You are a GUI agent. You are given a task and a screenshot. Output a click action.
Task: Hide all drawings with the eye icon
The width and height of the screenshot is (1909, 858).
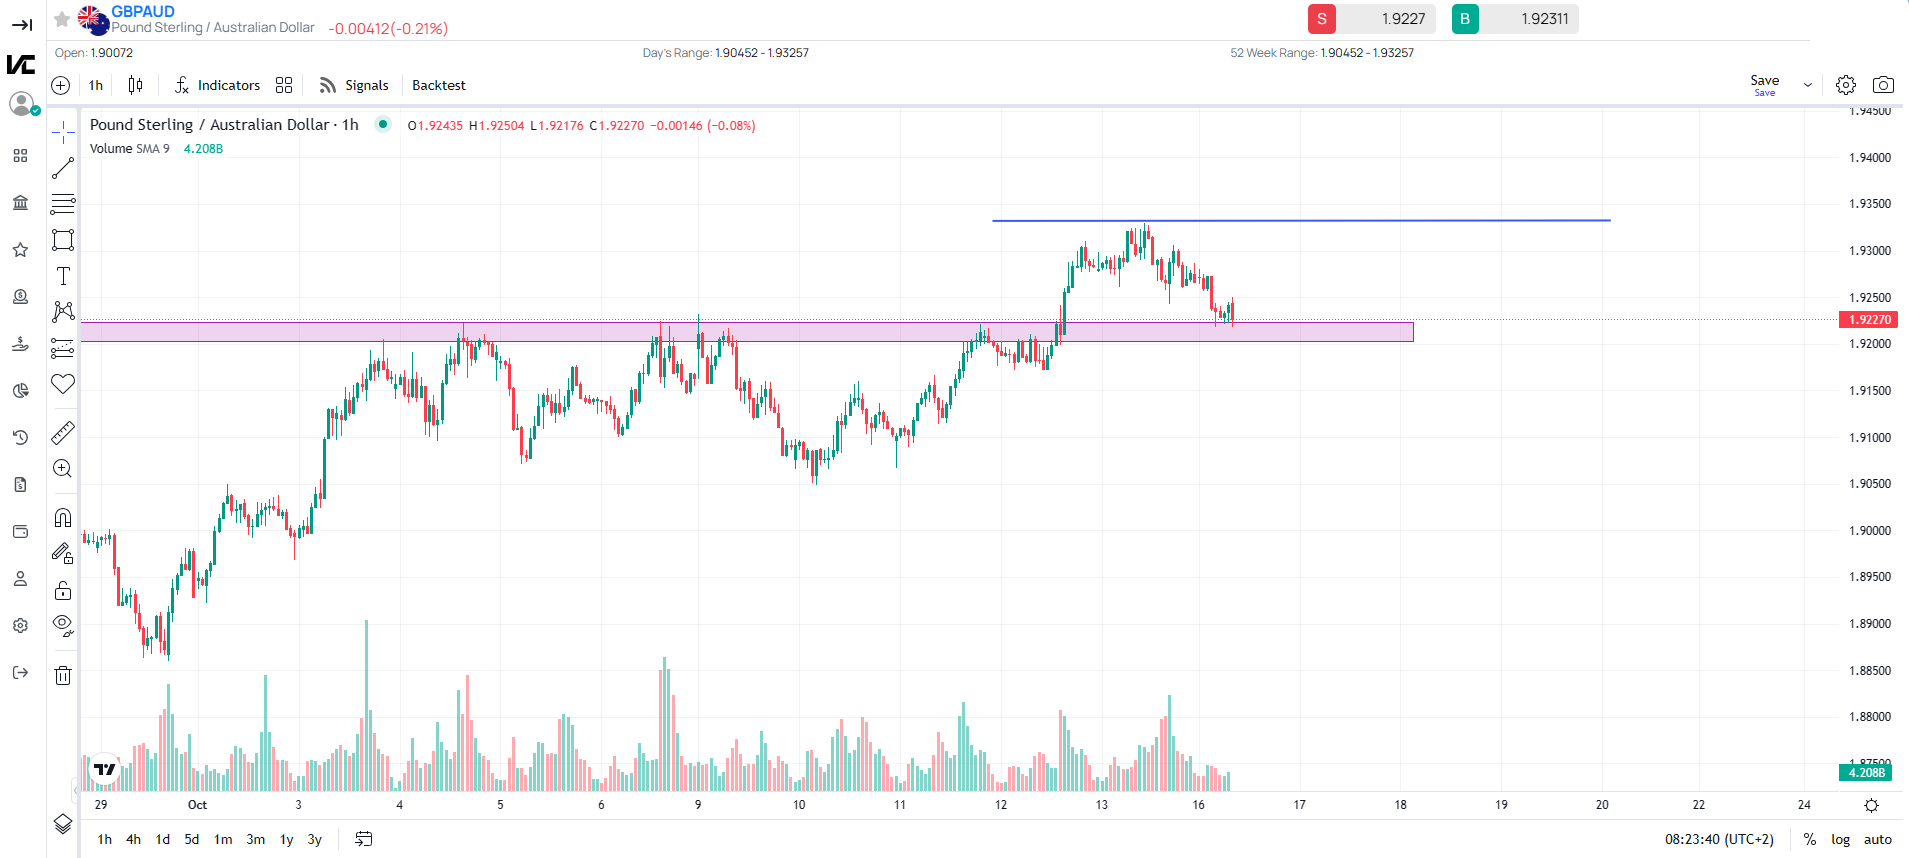click(63, 626)
